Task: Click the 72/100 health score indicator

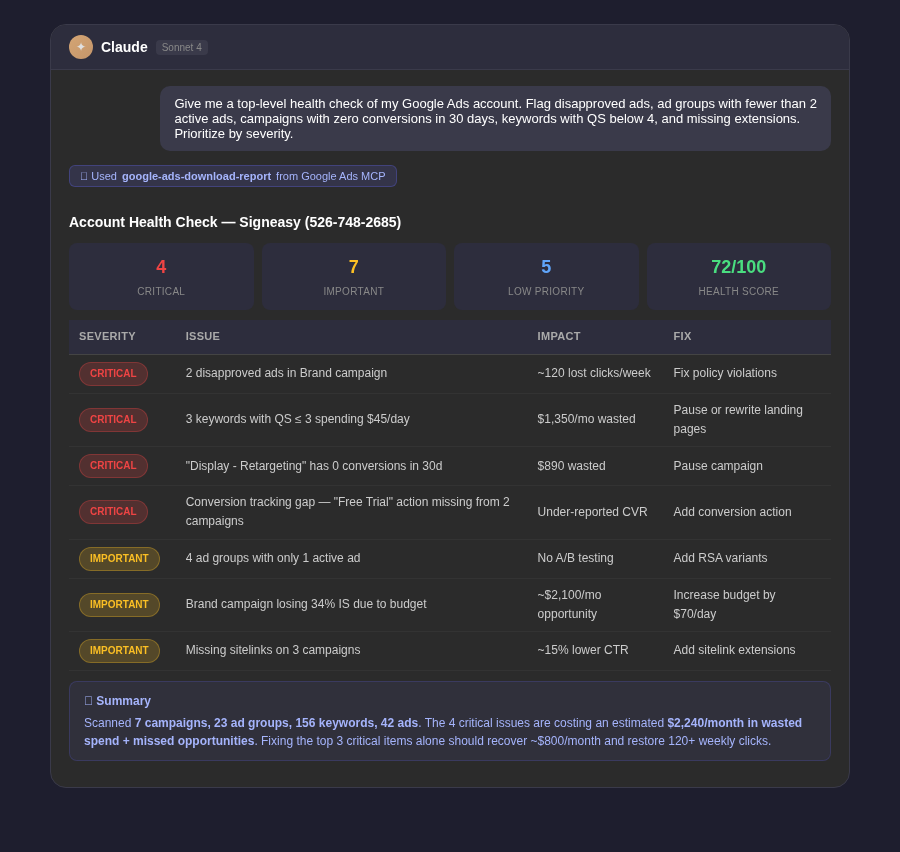Action: 738,267
